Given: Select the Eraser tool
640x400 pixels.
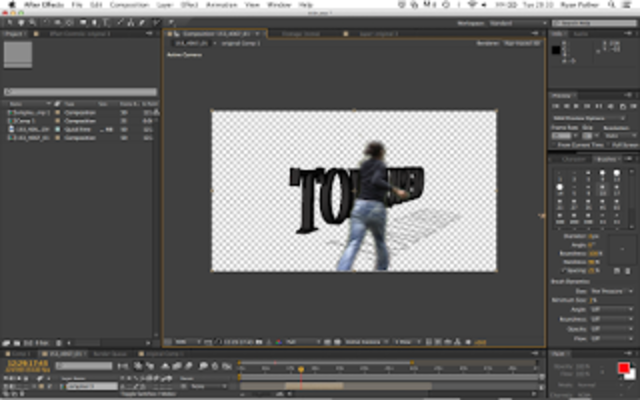Looking at the screenshot, I should tap(142, 23).
